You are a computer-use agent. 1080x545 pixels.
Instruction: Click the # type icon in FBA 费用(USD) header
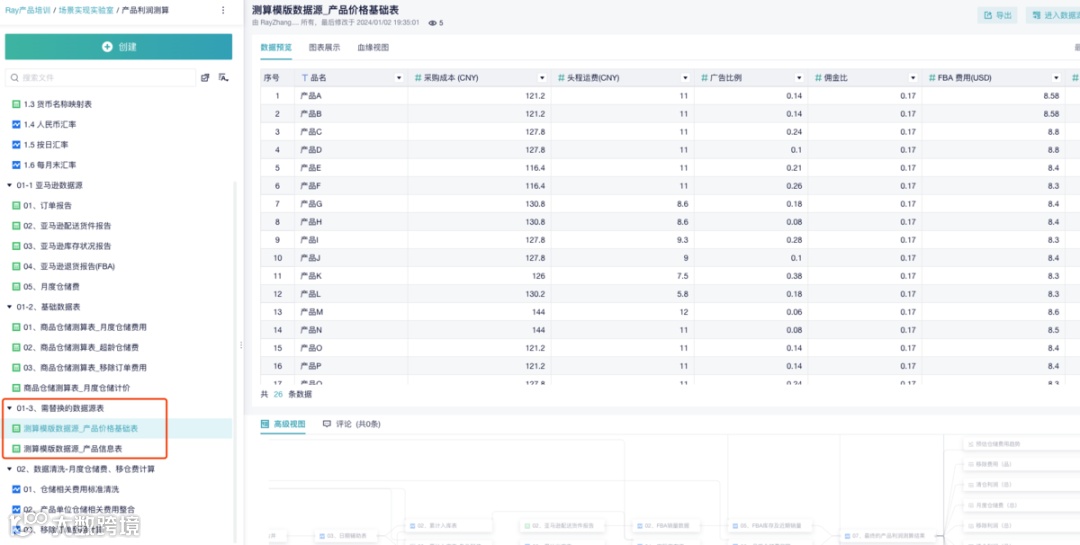click(932, 78)
